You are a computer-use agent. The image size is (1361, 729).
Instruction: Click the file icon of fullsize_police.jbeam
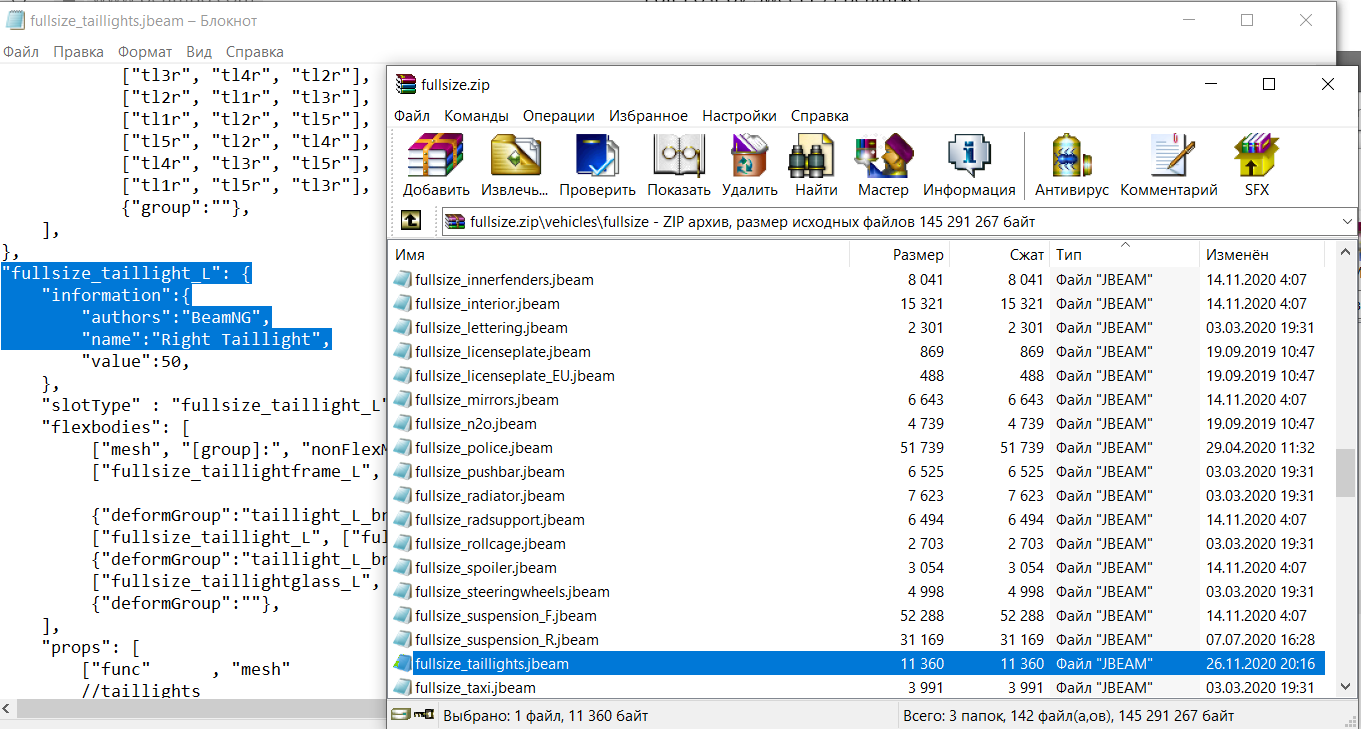click(x=403, y=448)
